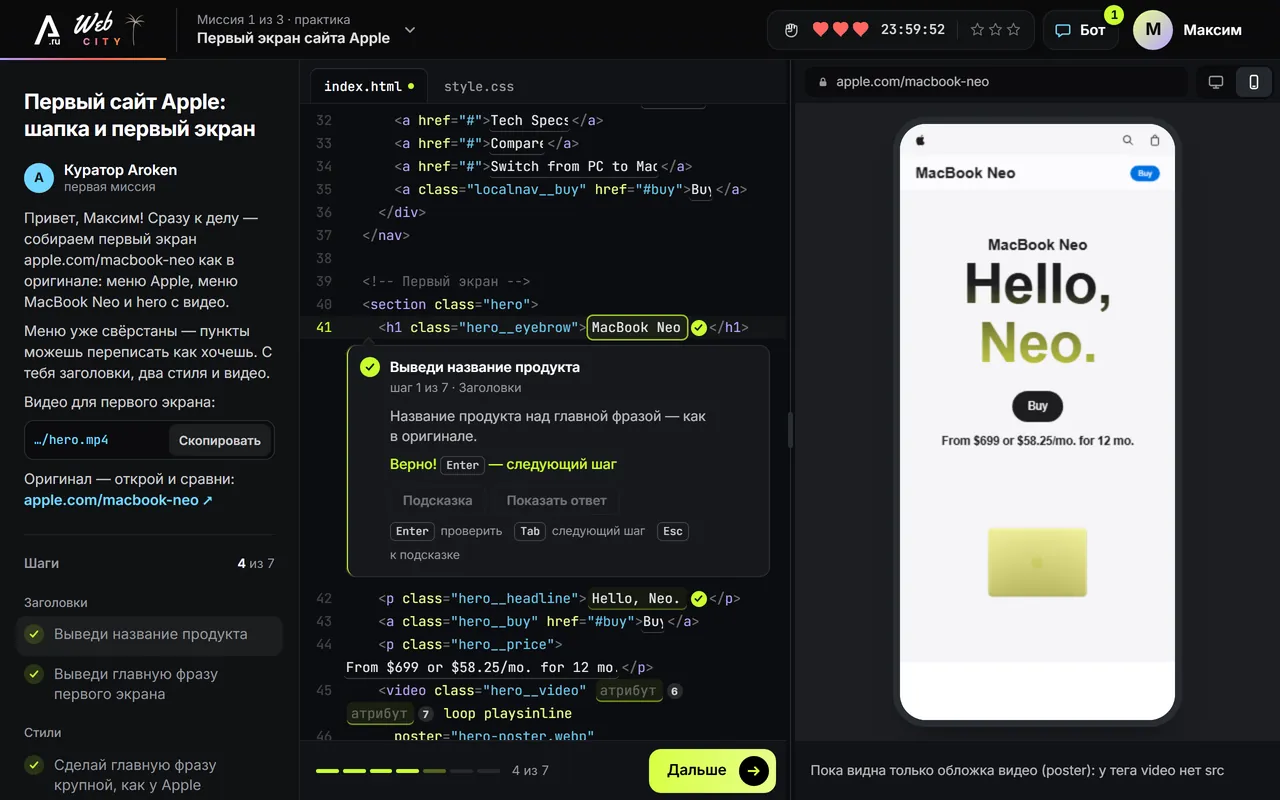Show a hint with Подсказка button
Screen dimensions: 1280x800
coord(437,500)
